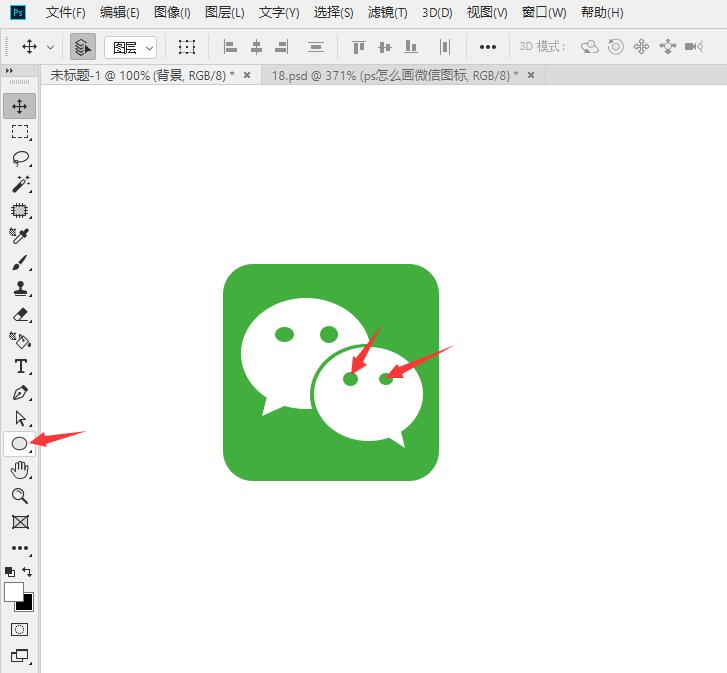Viewport: 727px width, 673px height.
Task: Expand the Move tool preset picker
Action: (51, 47)
